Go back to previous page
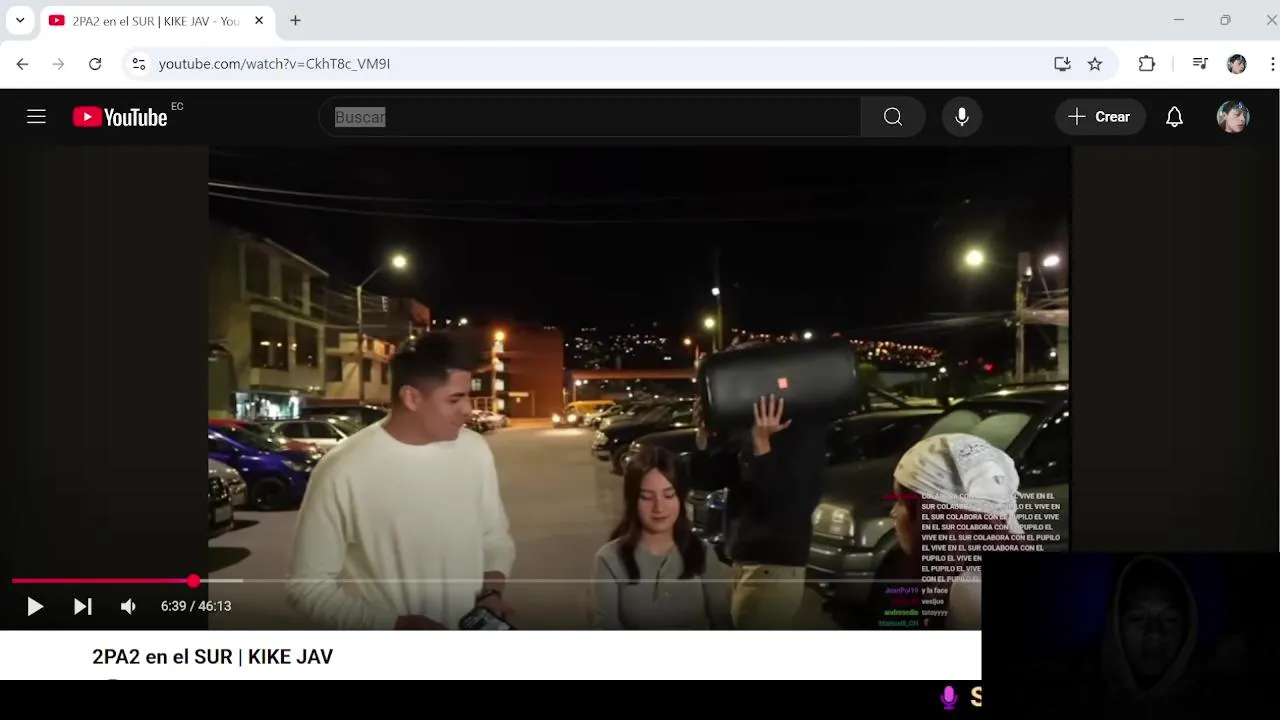The image size is (1280, 720). pos(22,64)
